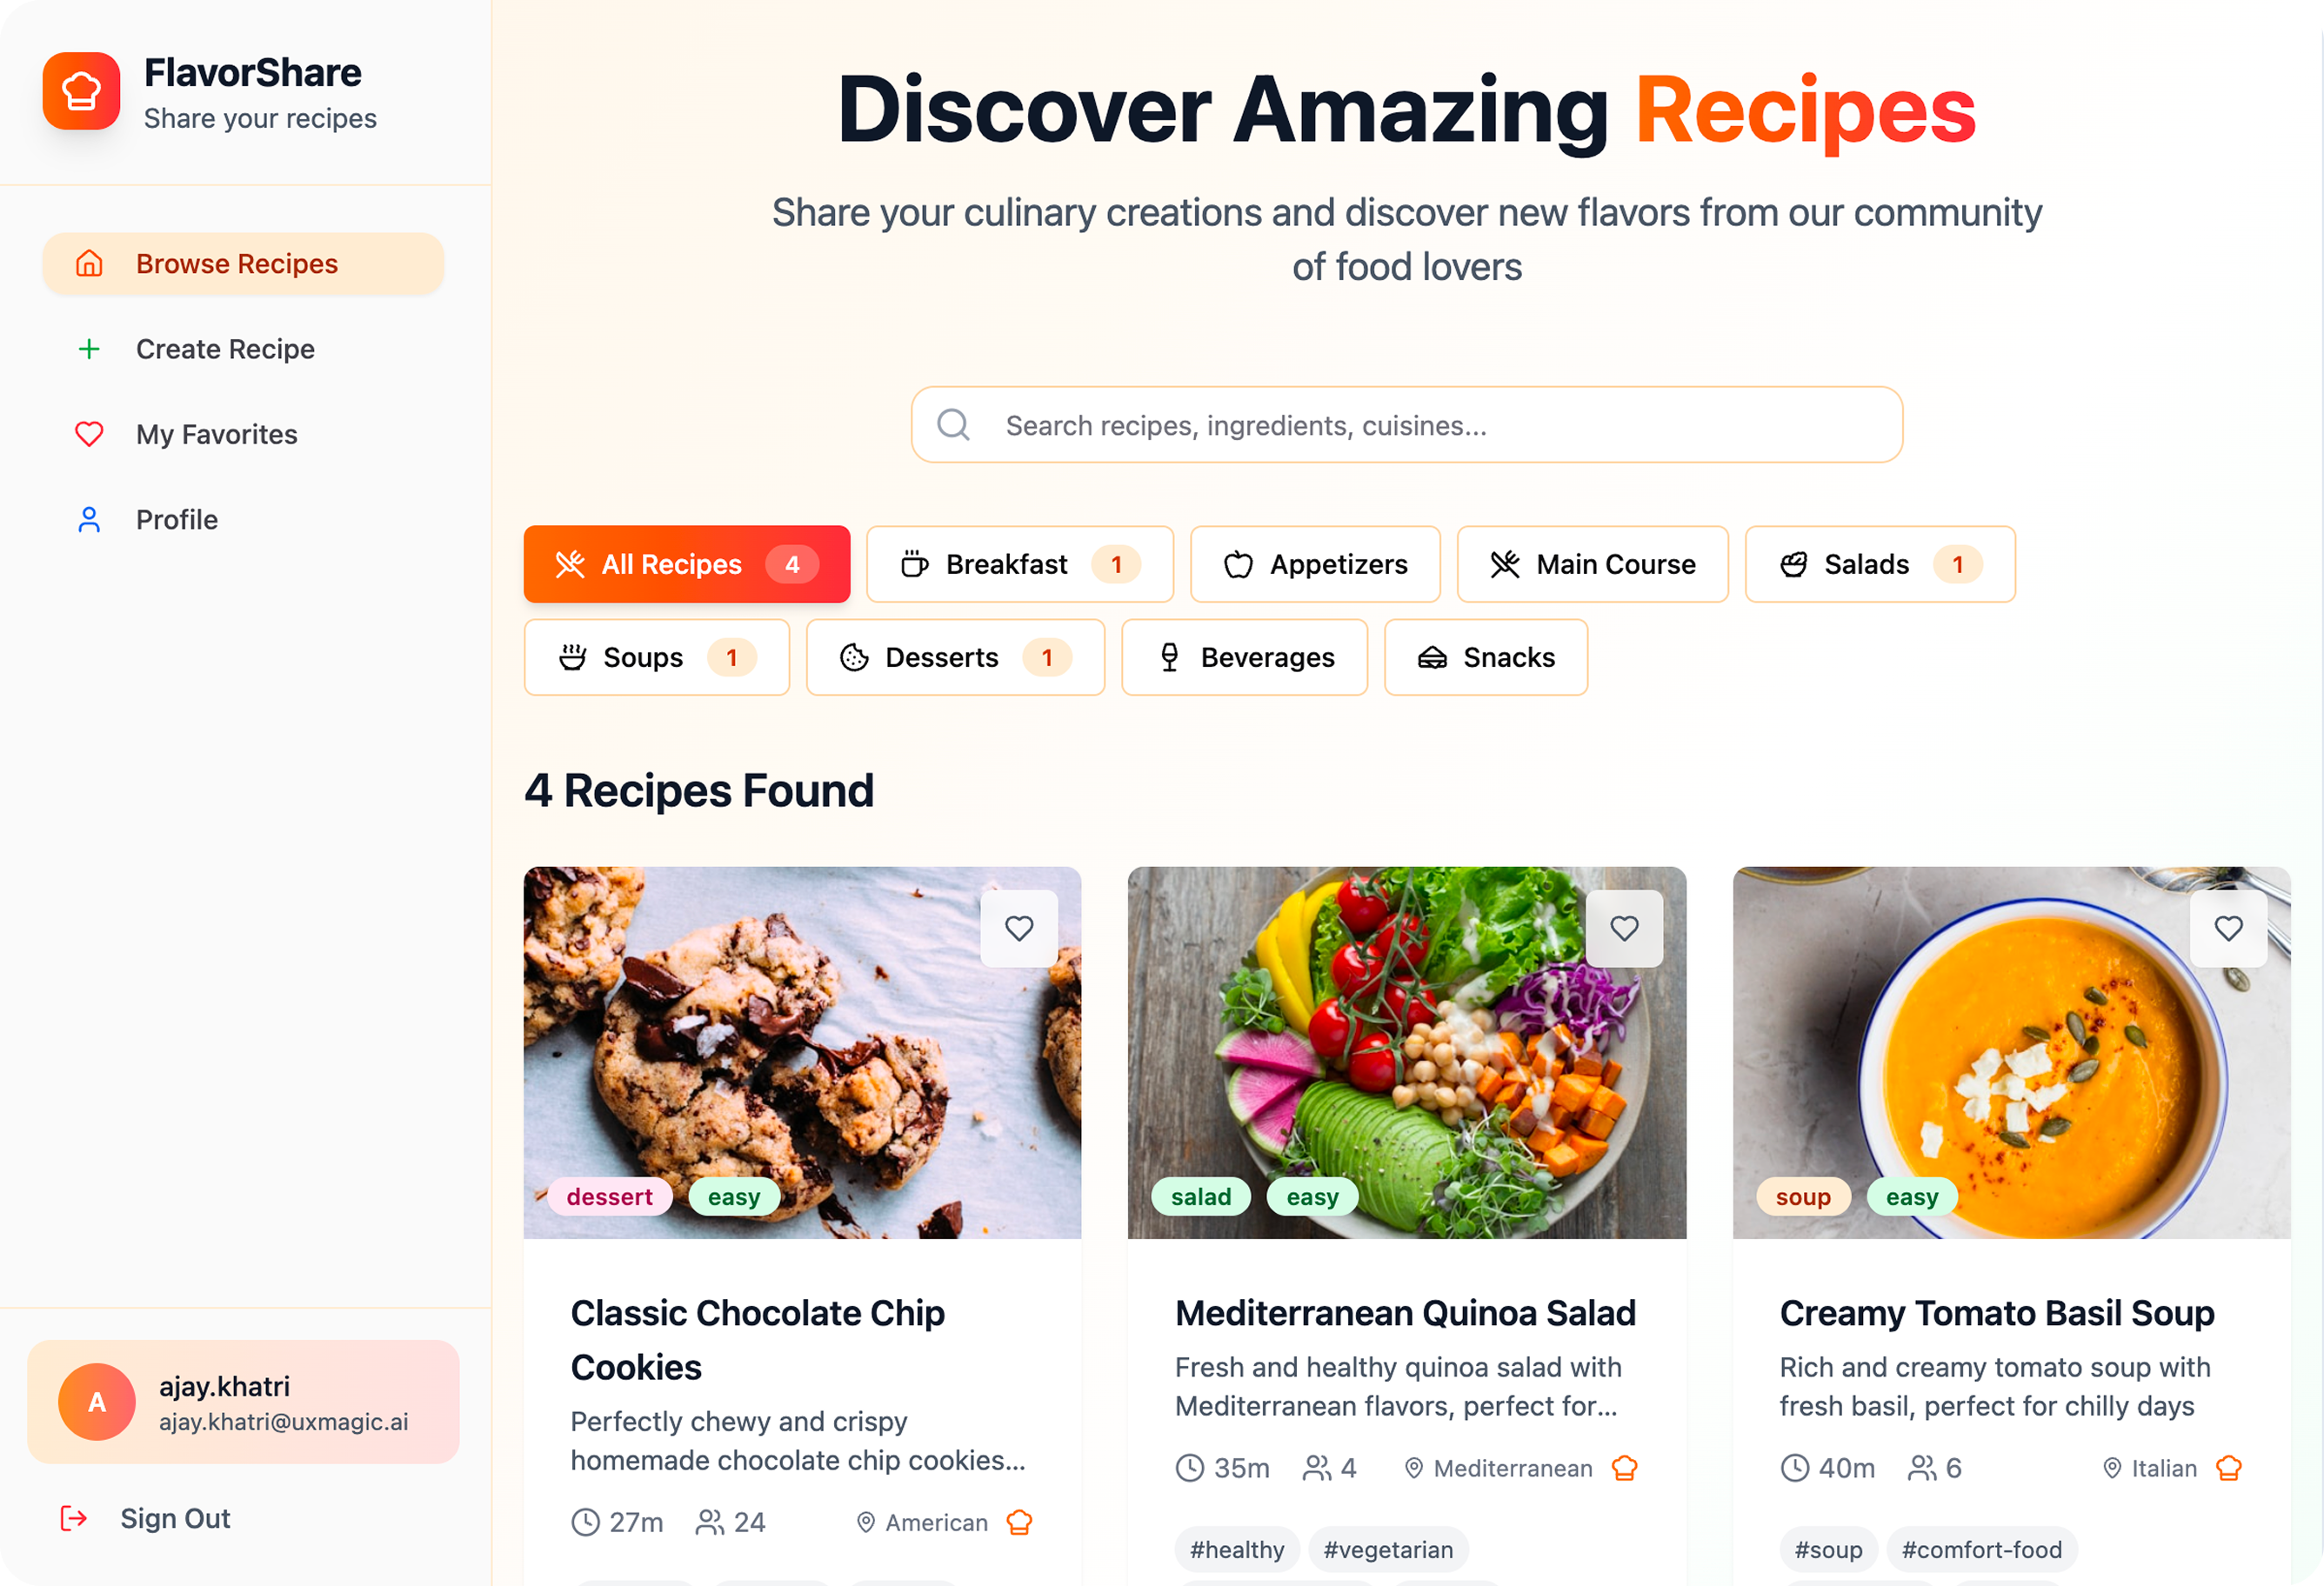The image size is (2324, 1586).
Task: Click the chef hat icon beside American
Action: [x=1019, y=1522]
